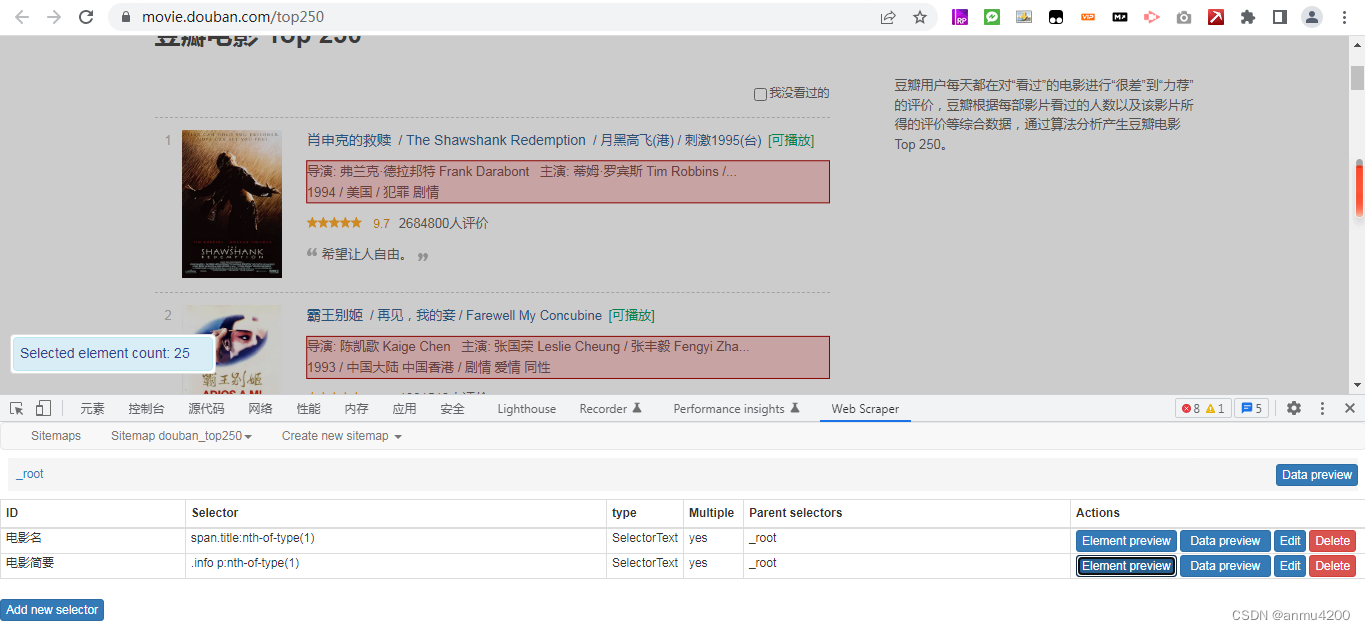Click the errors and warnings counter badge
The height and width of the screenshot is (630, 1365).
pos(1203,408)
